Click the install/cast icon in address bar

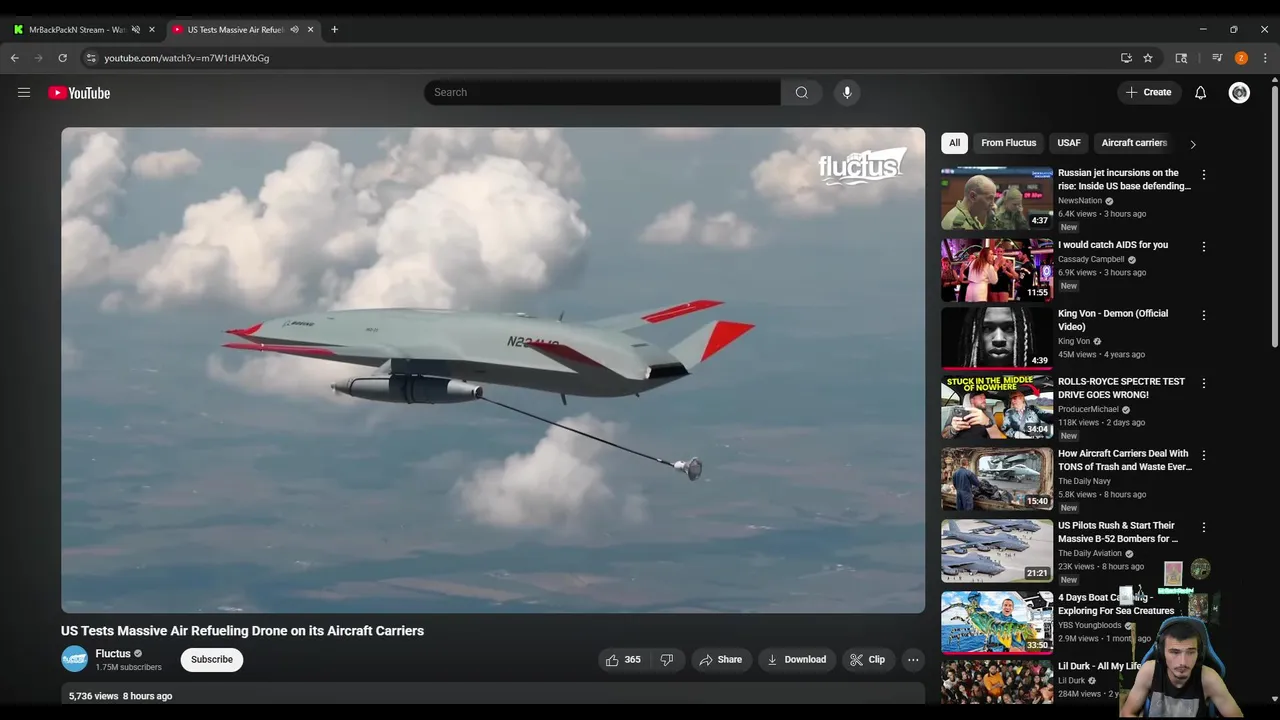(x=1126, y=58)
